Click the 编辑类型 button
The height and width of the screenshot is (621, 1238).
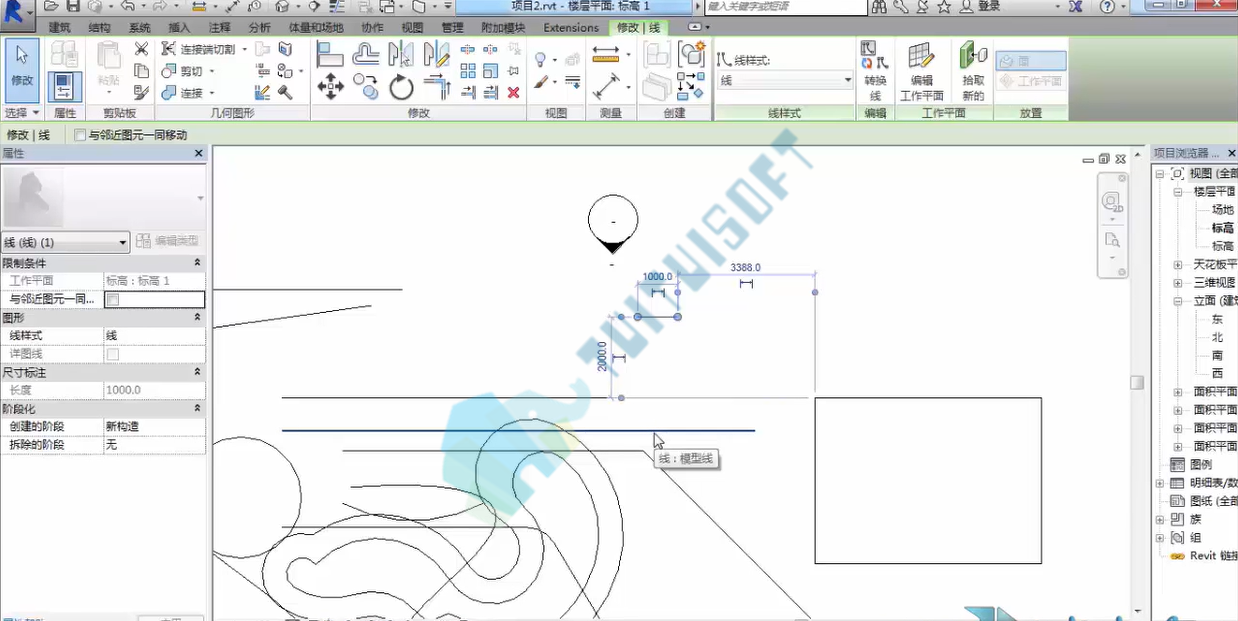(x=169, y=241)
